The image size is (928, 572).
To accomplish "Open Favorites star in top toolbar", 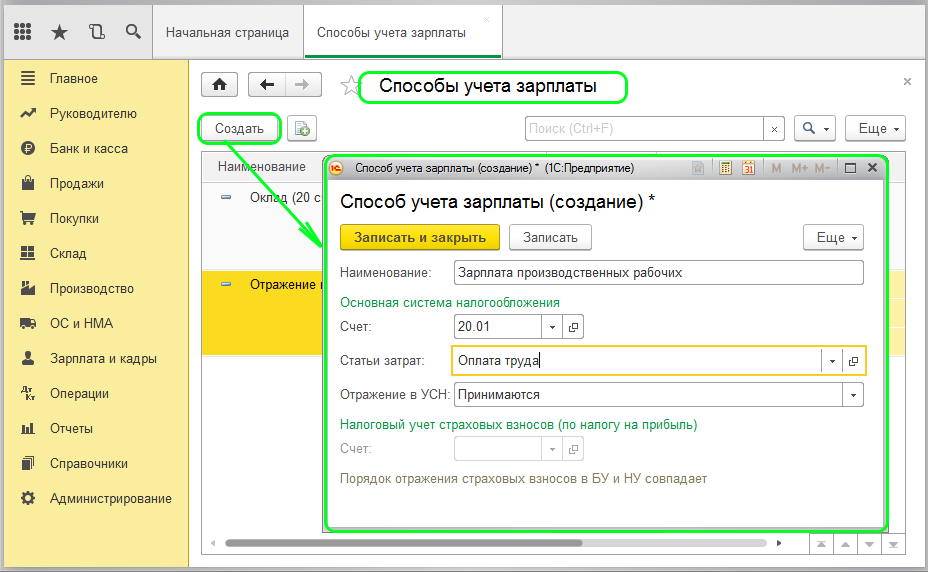I will (59, 32).
